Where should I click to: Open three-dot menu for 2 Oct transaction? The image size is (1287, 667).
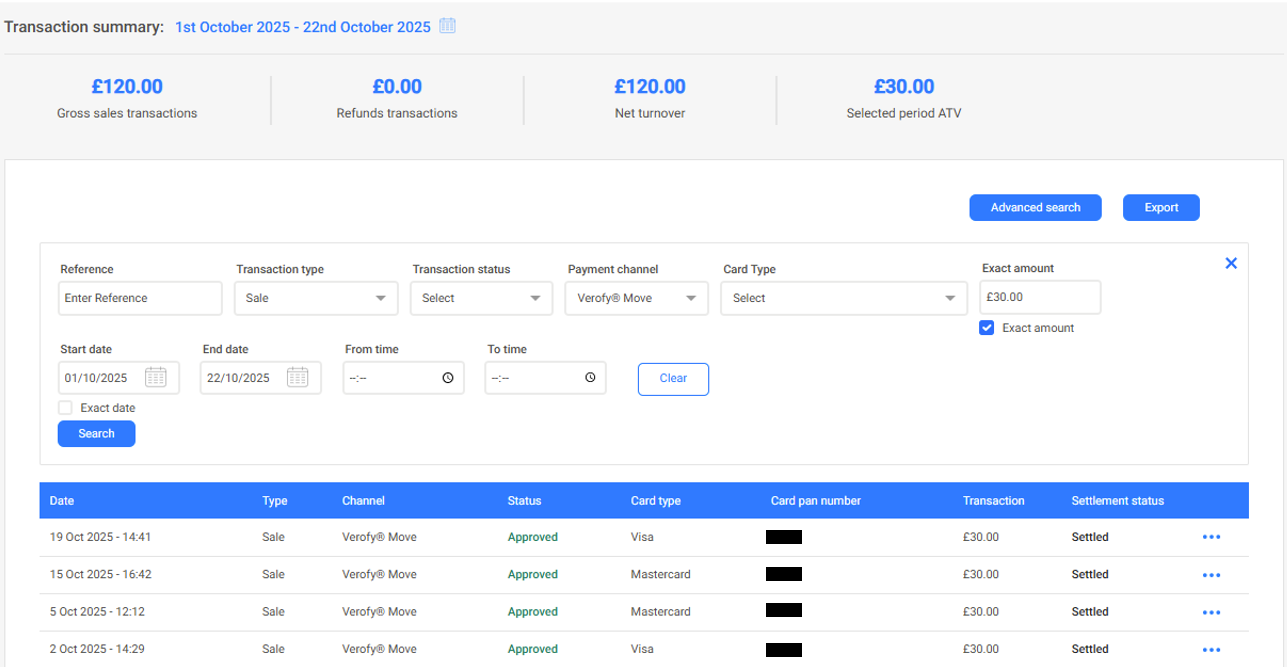[1211, 650]
